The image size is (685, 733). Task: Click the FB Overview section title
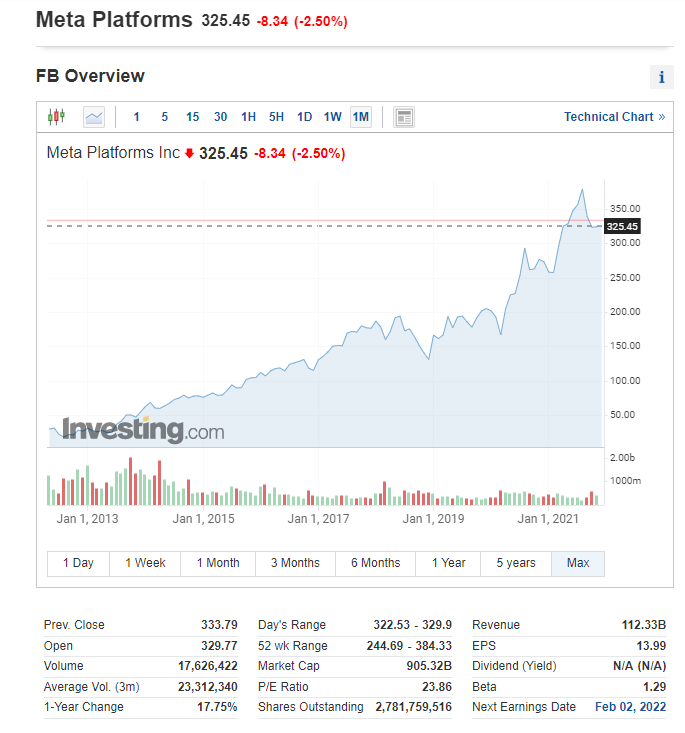click(90, 76)
